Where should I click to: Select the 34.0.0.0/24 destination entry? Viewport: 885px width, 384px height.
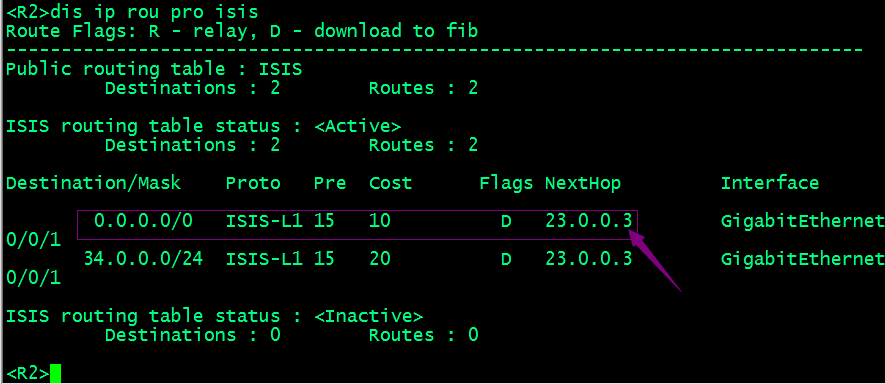coord(143,259)
